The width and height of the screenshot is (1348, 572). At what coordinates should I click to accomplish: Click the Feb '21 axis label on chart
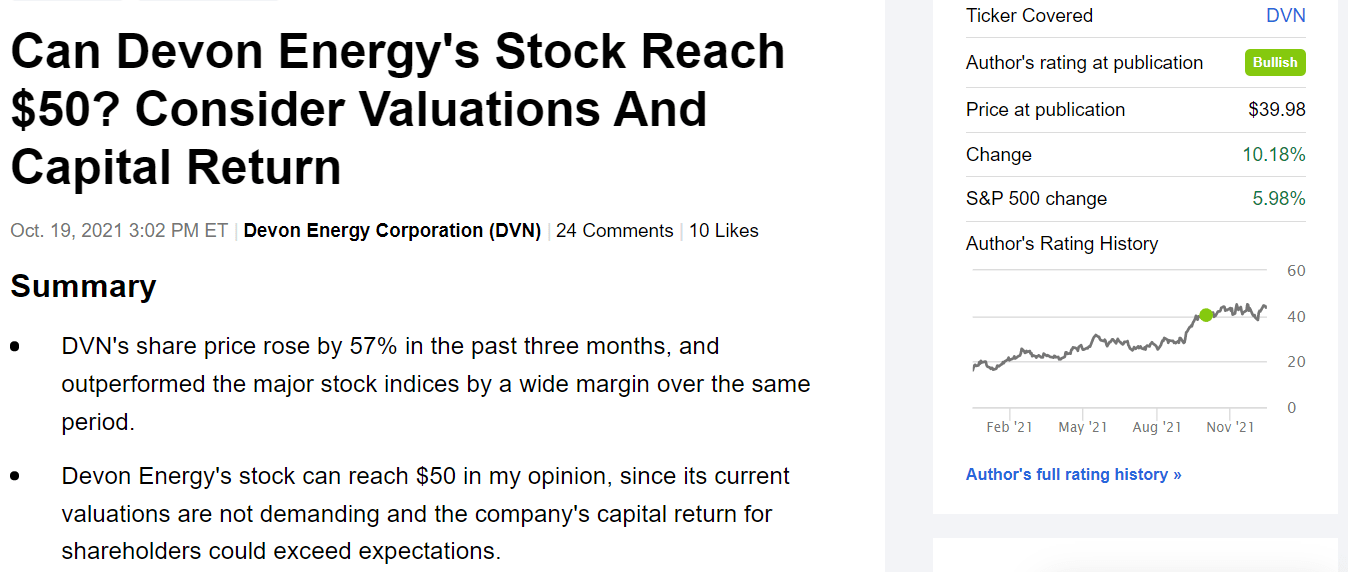[x=1009, y=427]
